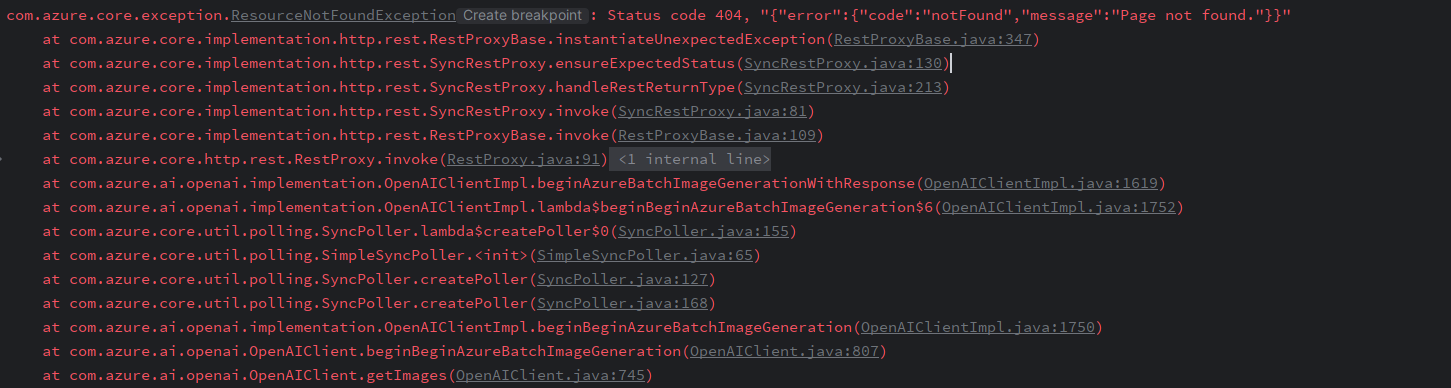Click the 'ensureExpectedStatus' method text
The width and height of the screenshot is (1451, 388).
tap(645, 64)
